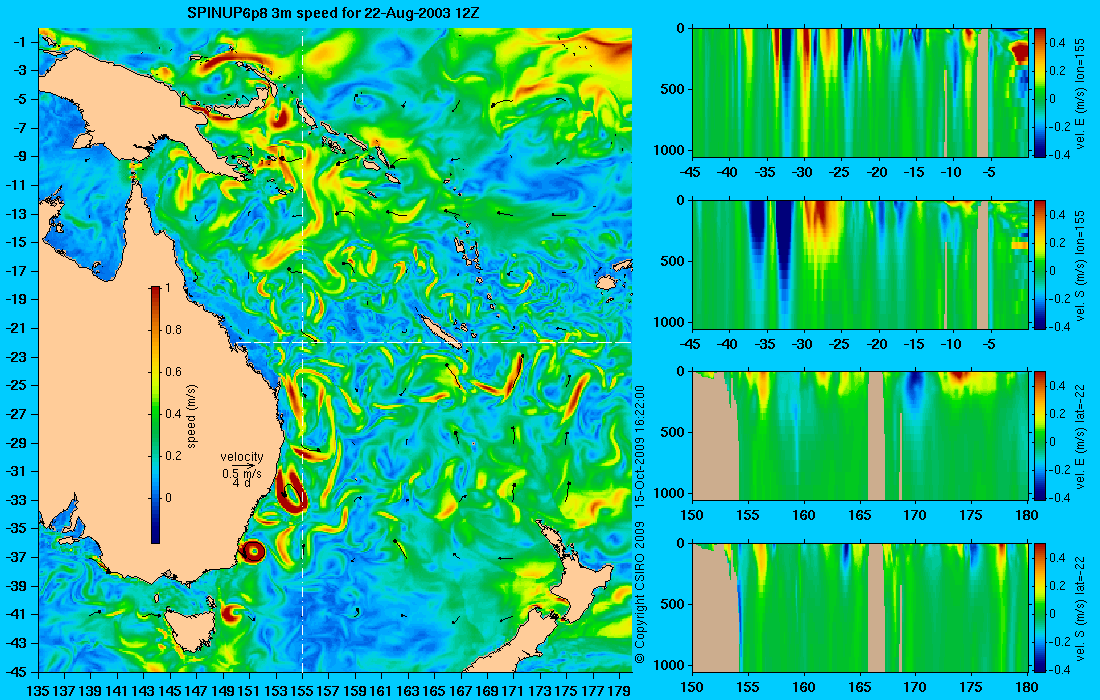Viewport: 1100px width, 700px height.
Task: Click the "-45" latitude label on the main map's left axis
Action: (15, 672)
